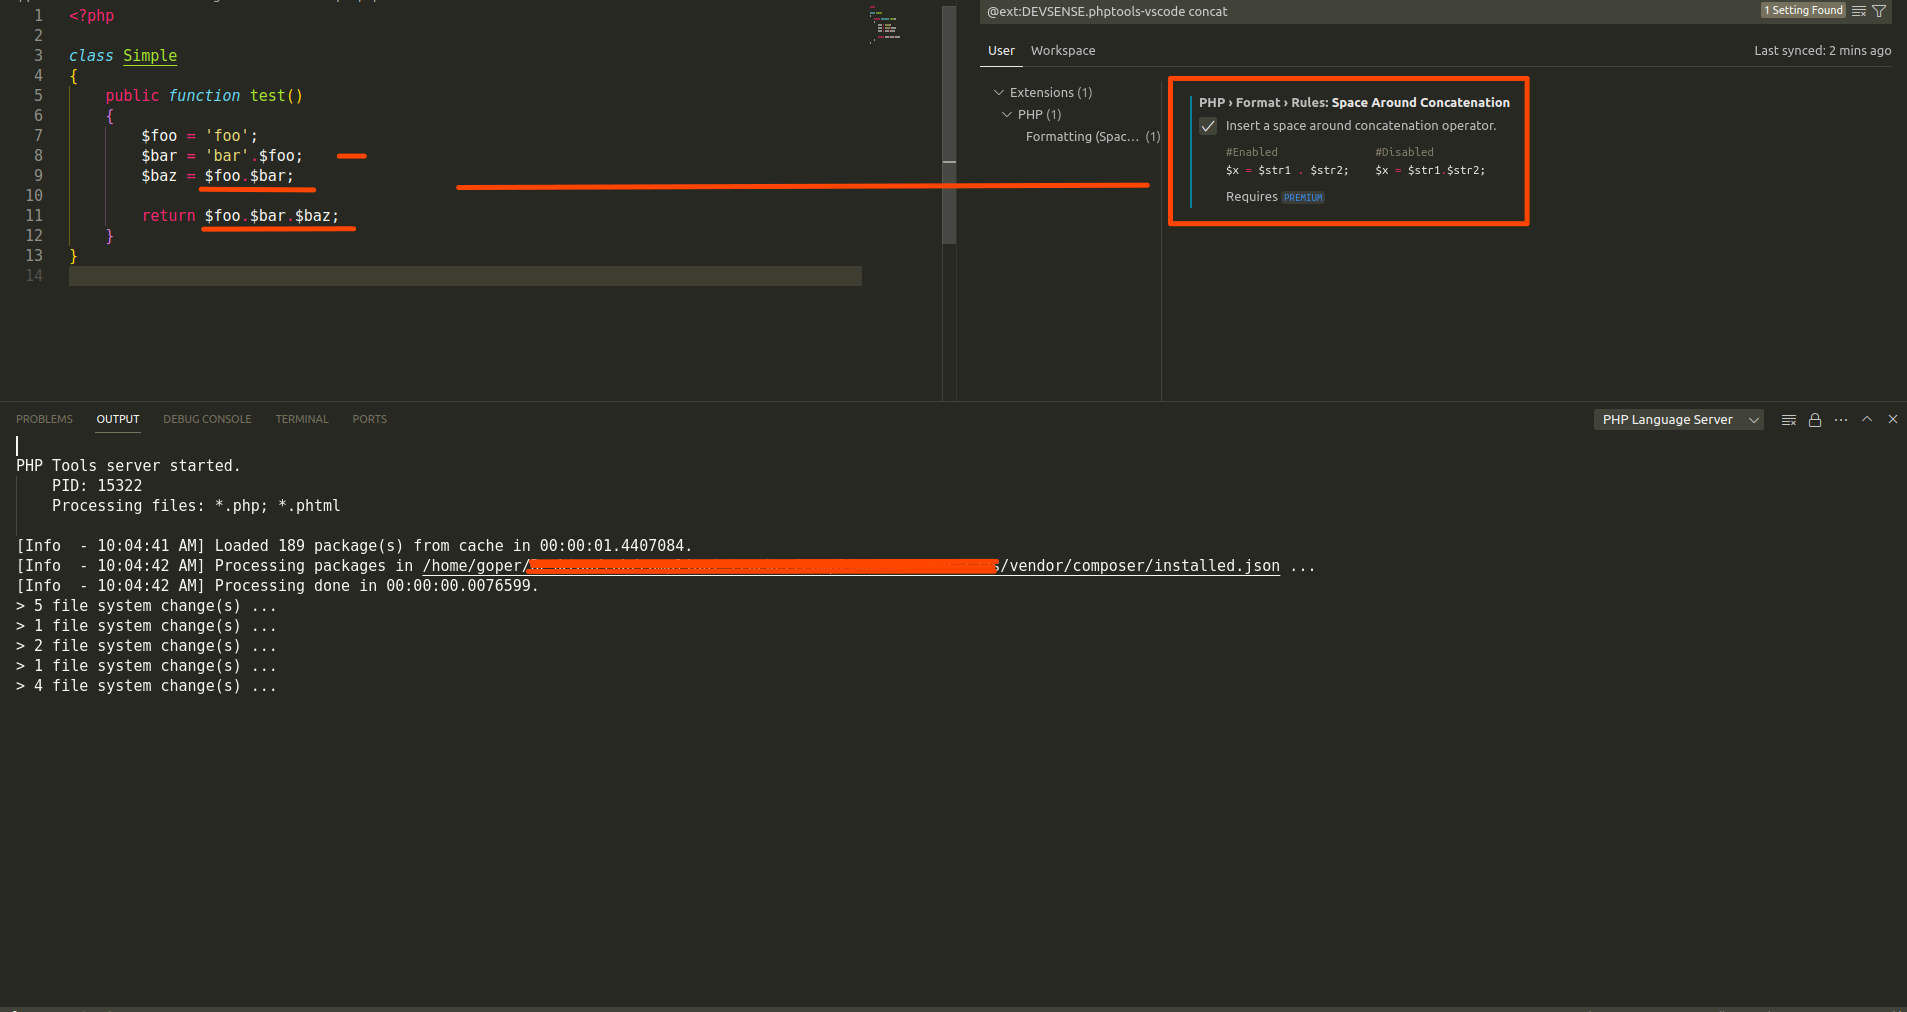Image resolution: width=1907 pixels, height=1012 pixels.
Task: Collapse the PHP settings subgroup
Action: coord(1006,115)
